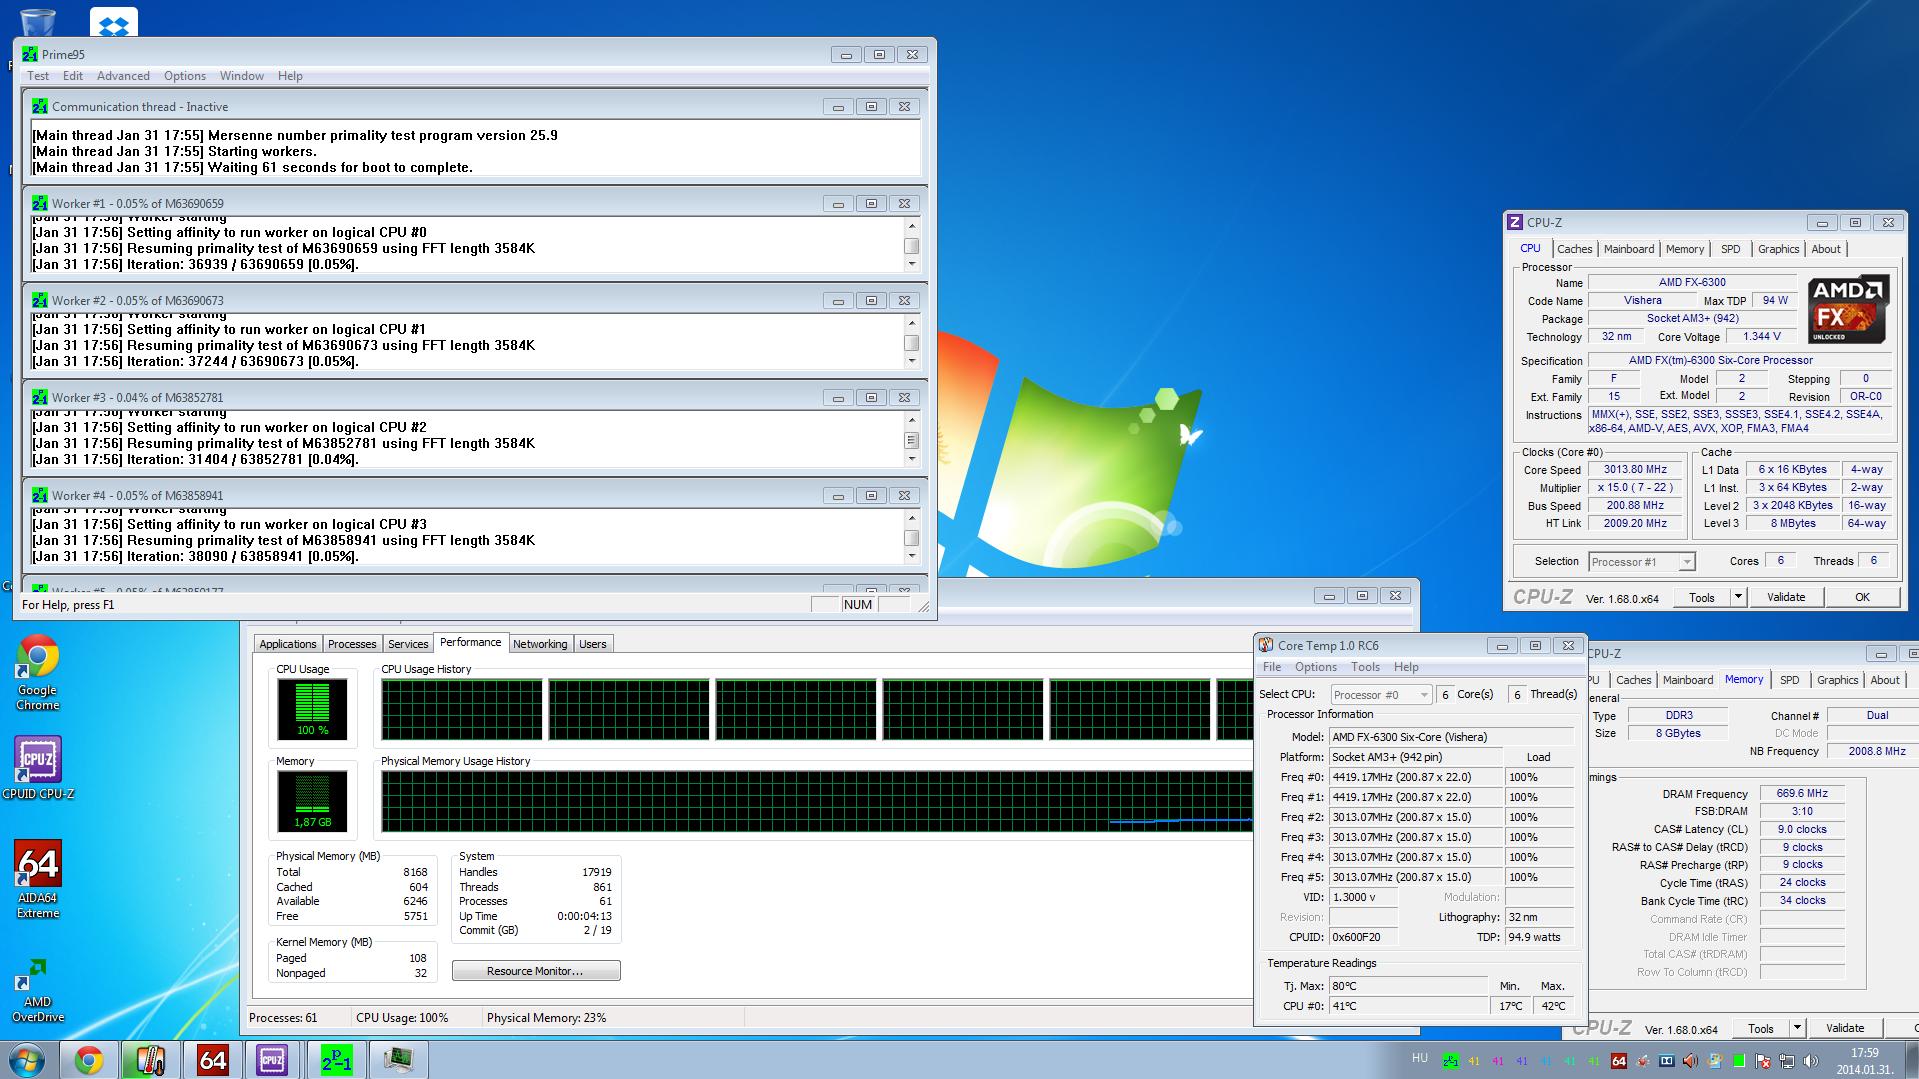This screenshot has height=1079, width=1919.
Task: Click the orange speaker tray icon
Action: [x=1691, y=1061]
